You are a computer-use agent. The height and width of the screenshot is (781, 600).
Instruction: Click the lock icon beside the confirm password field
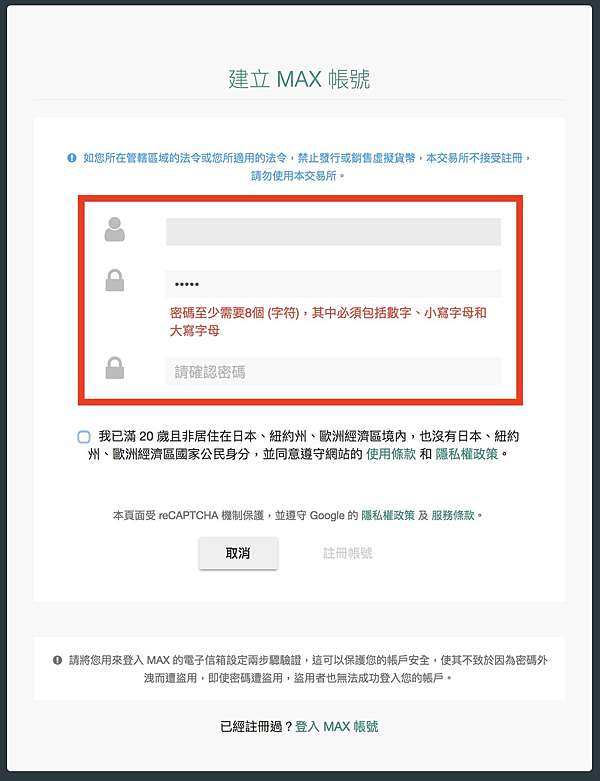[x=115, y=368]
